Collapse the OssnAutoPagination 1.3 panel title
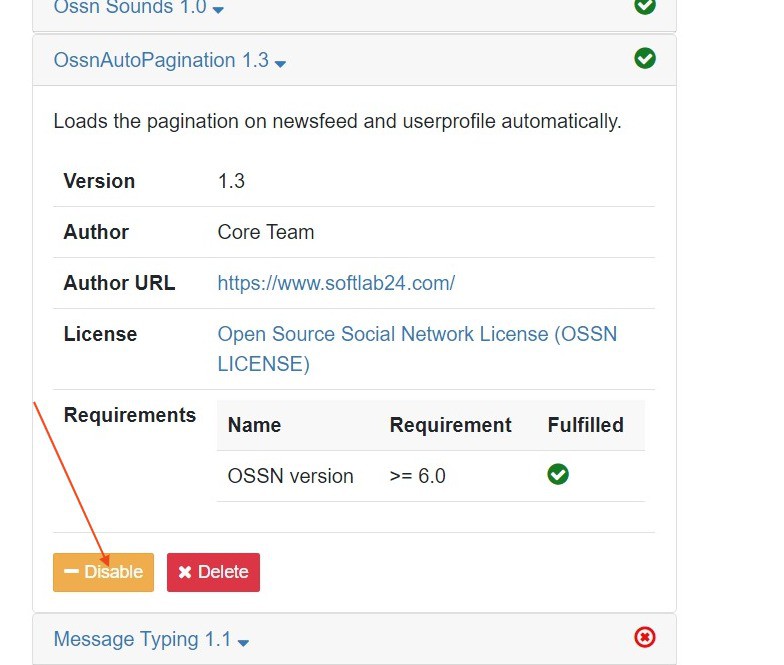The image size is (784, 665). (x=160, y=60)
